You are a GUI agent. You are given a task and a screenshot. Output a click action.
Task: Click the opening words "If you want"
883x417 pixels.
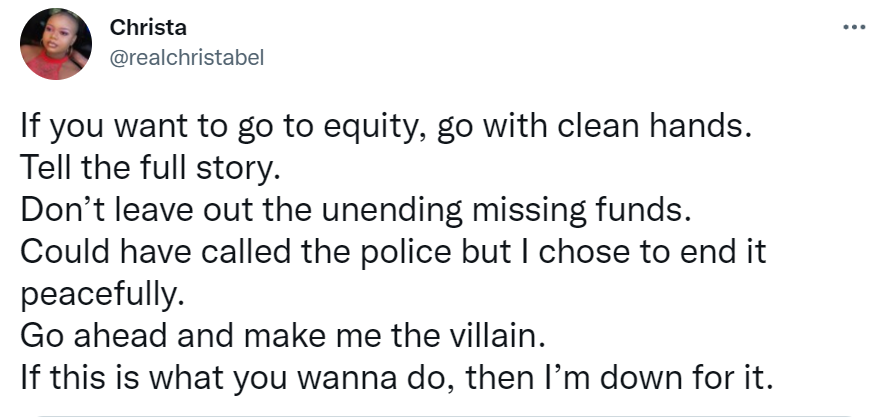(x=96, y=130)
